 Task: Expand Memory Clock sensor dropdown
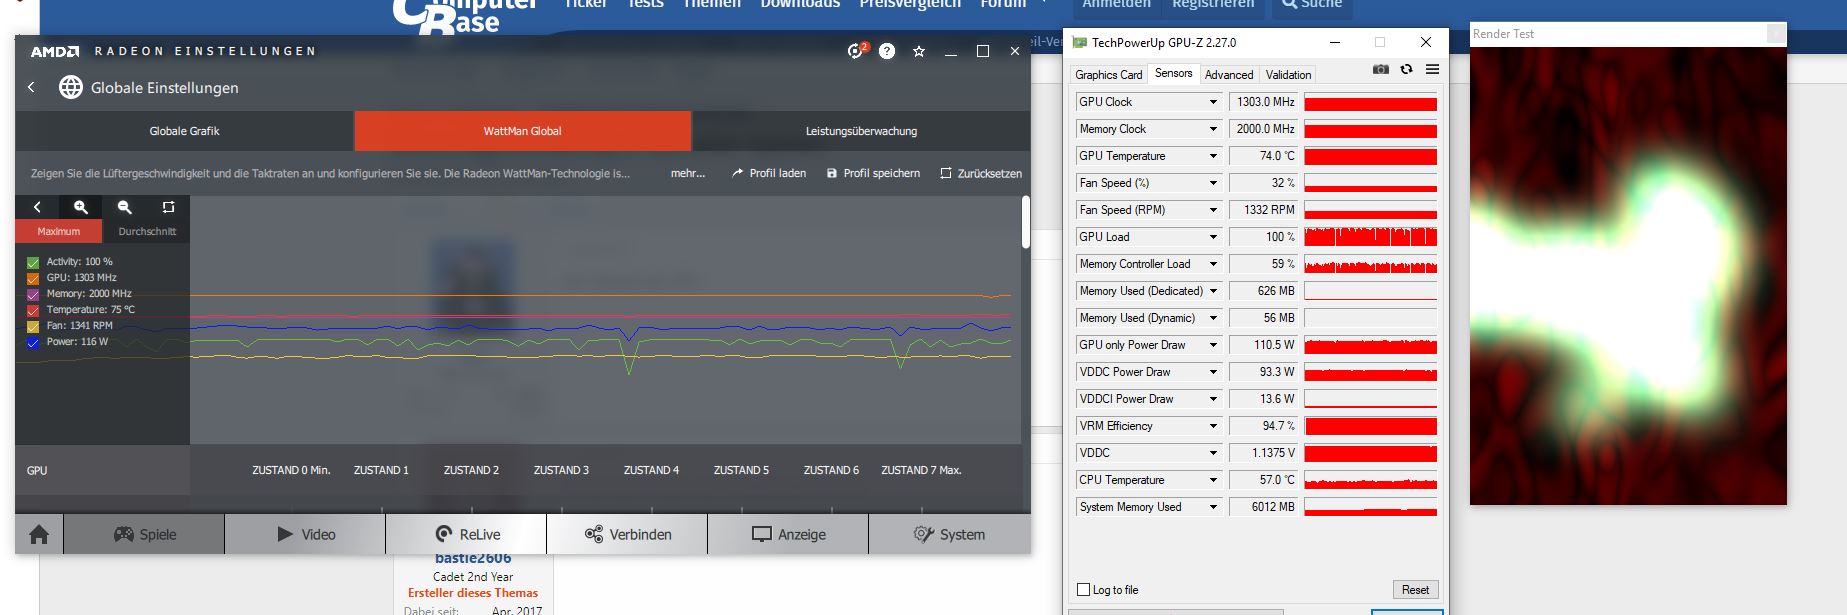point(1213,129)
